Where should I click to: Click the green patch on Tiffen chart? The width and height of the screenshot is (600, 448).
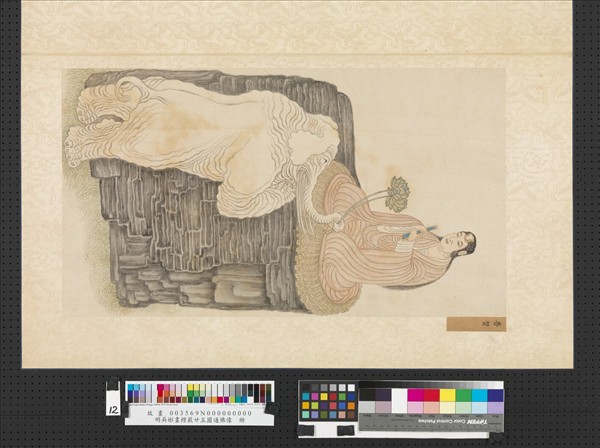pos(463,395)
